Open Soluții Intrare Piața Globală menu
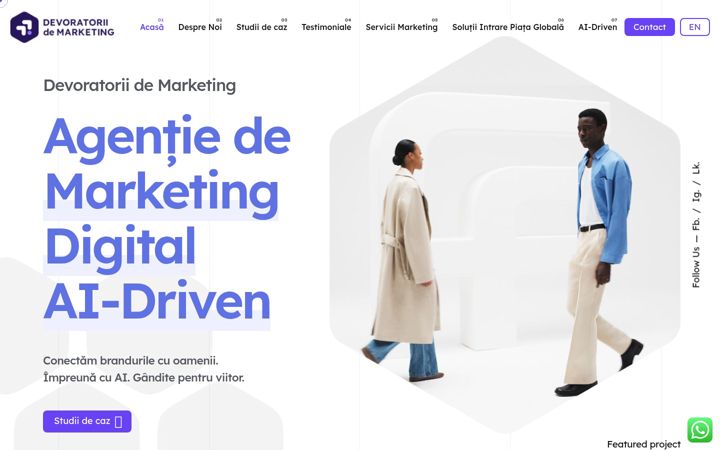Screen dimensions: 720x450 [x=508, y=27]
